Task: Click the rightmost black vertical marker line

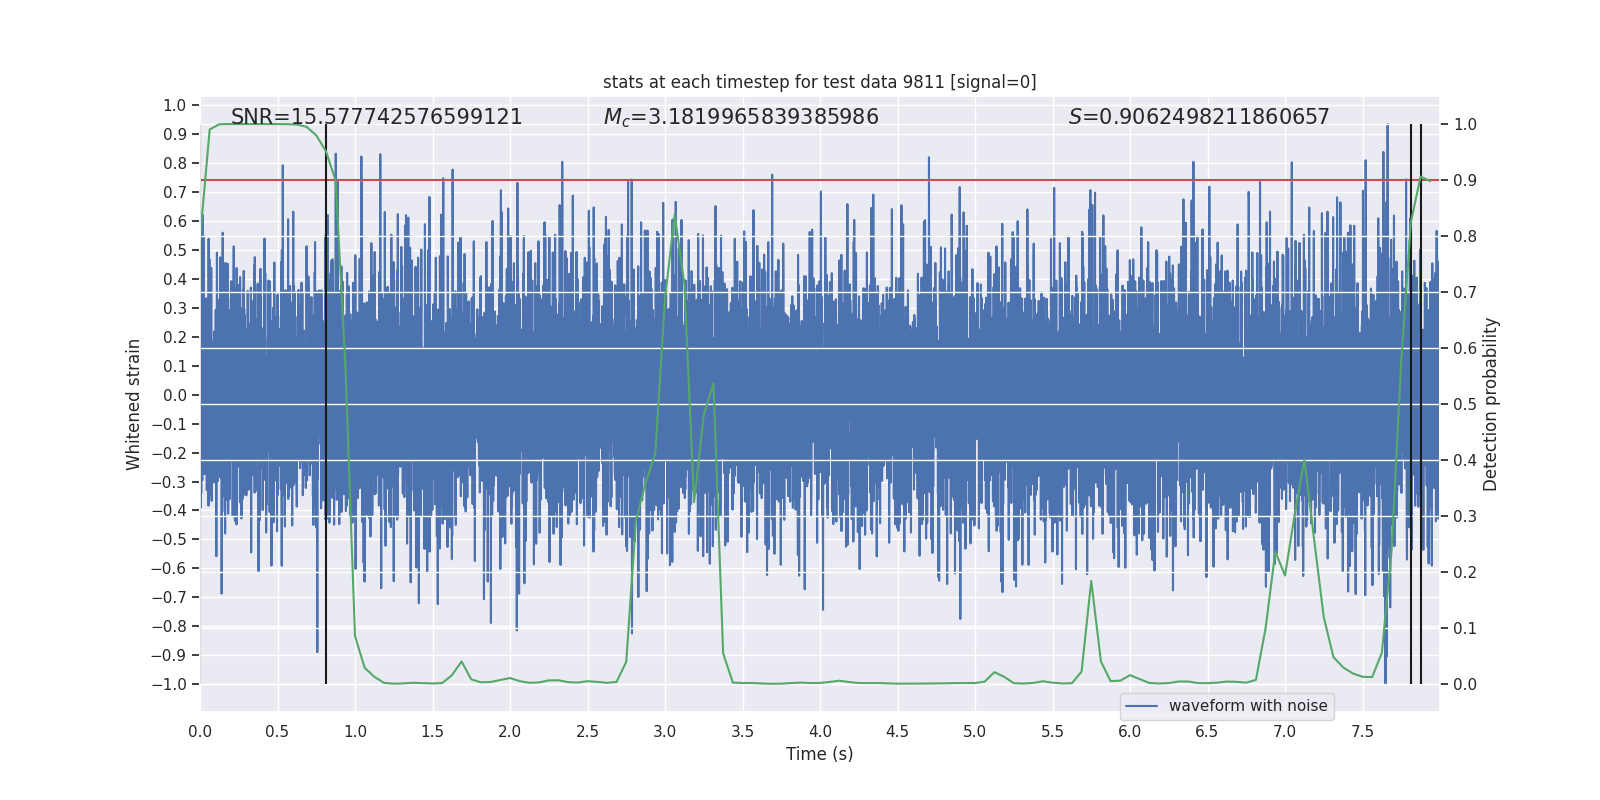Action: tap(1421, 404)
